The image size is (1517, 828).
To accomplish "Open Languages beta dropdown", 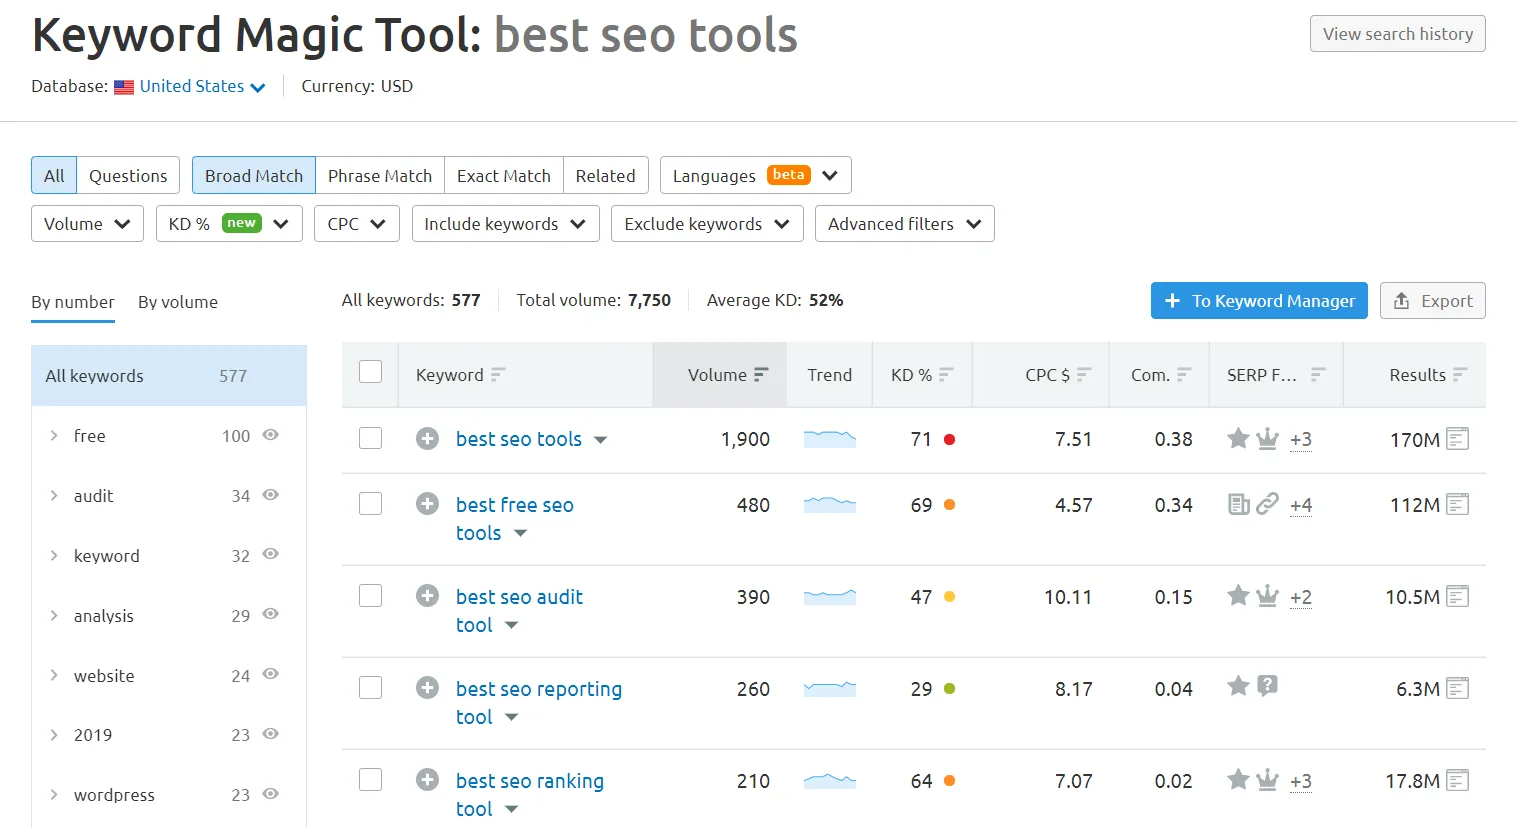I will (755, 175).
